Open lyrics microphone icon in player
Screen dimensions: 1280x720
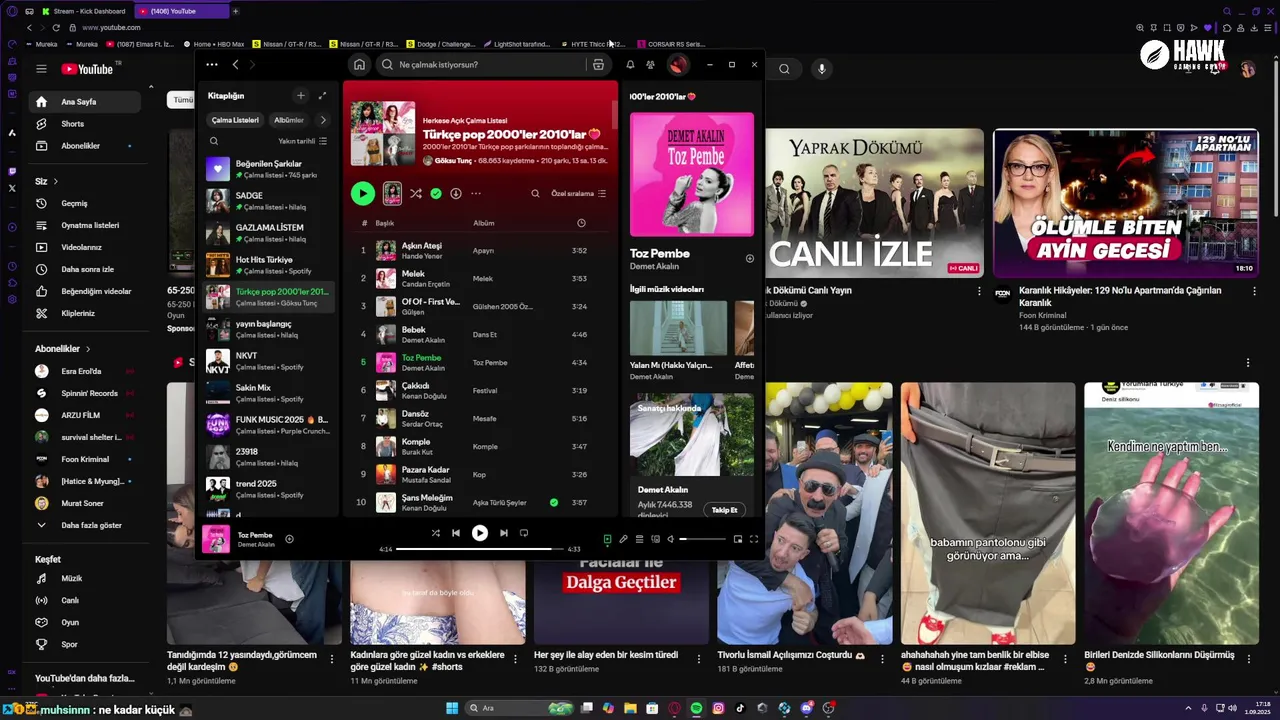pos(623,539)
